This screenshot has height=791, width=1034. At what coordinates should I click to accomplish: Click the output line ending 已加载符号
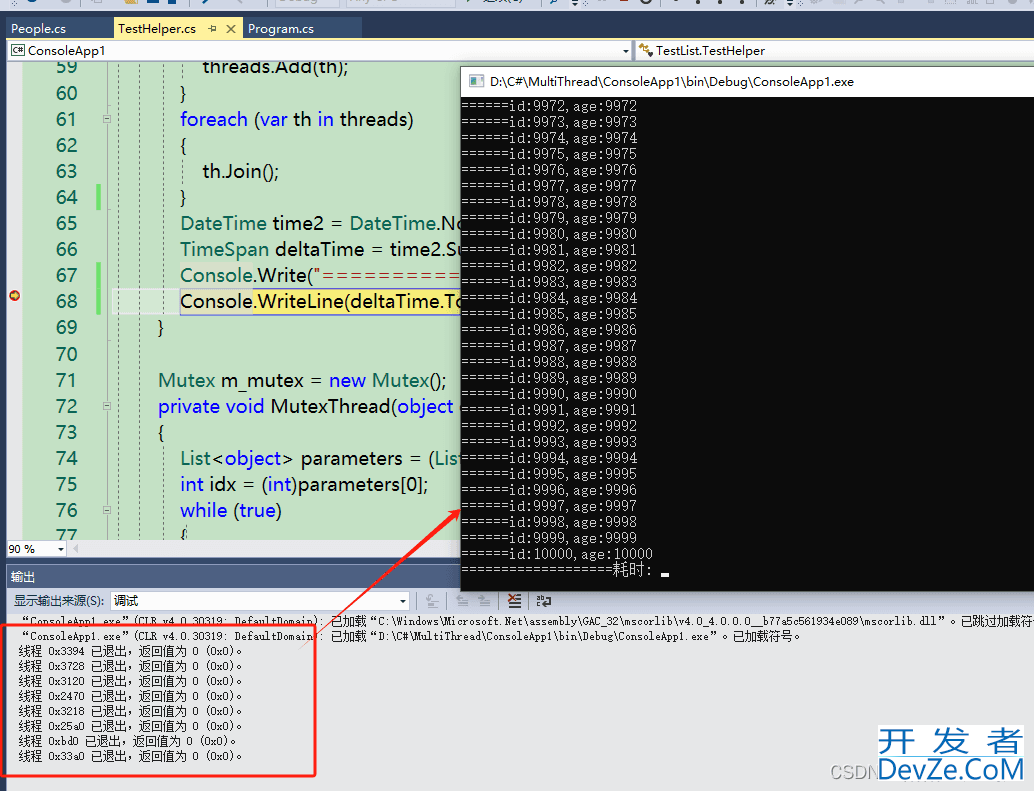point(411,636)
